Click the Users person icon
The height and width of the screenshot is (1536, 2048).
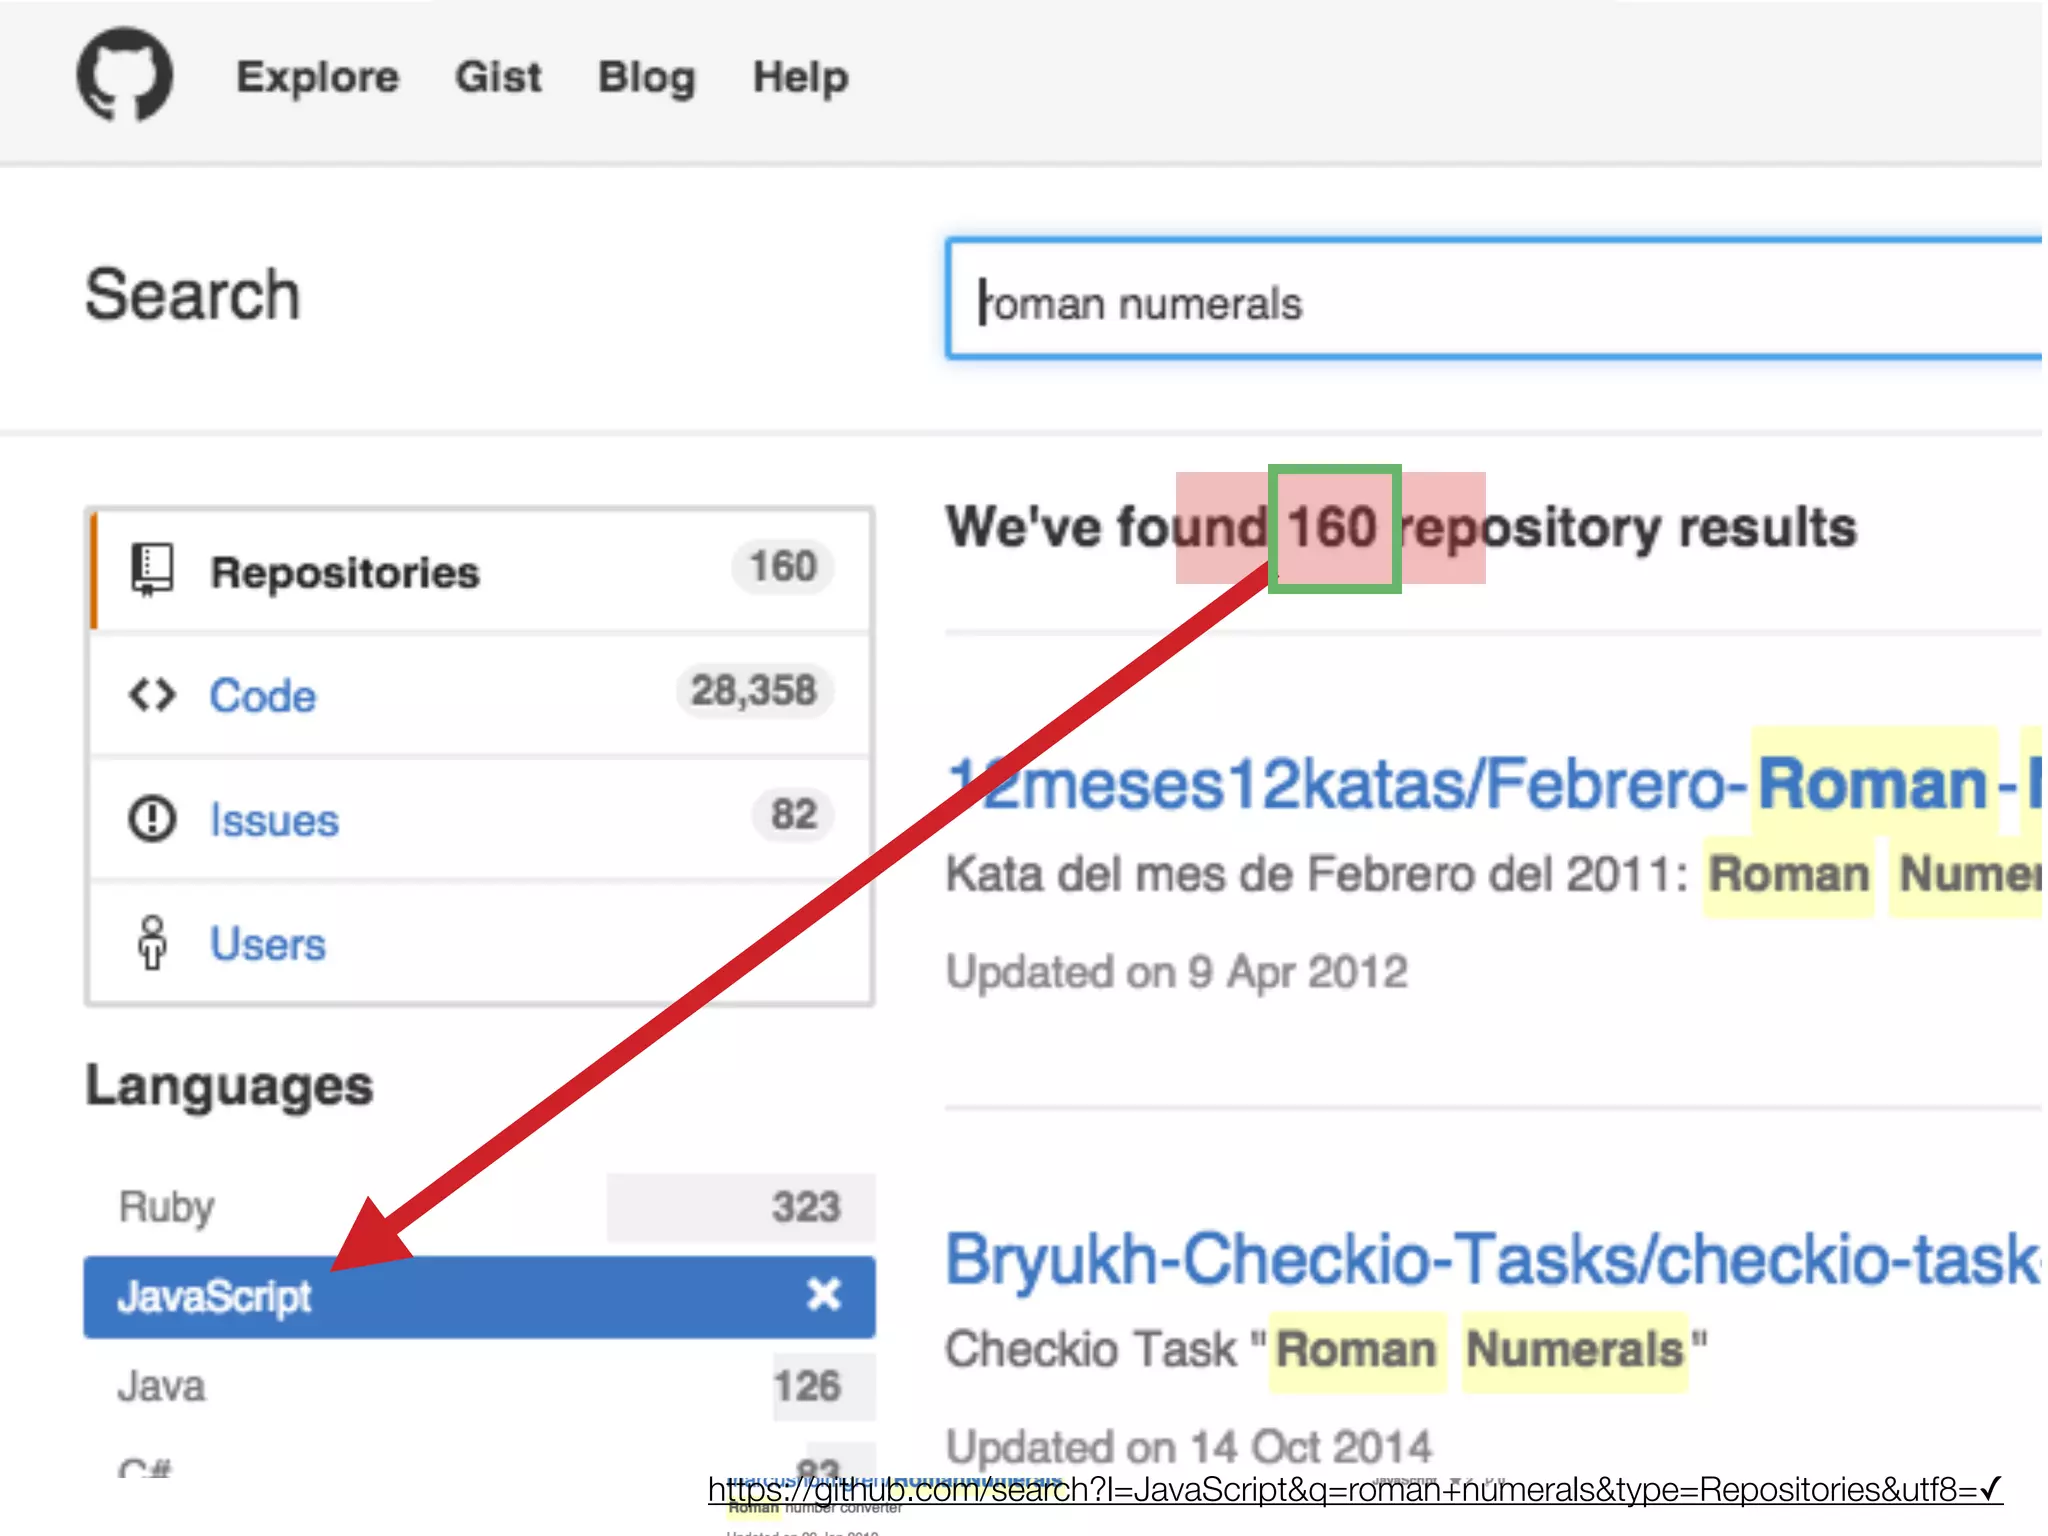point(152,942)
